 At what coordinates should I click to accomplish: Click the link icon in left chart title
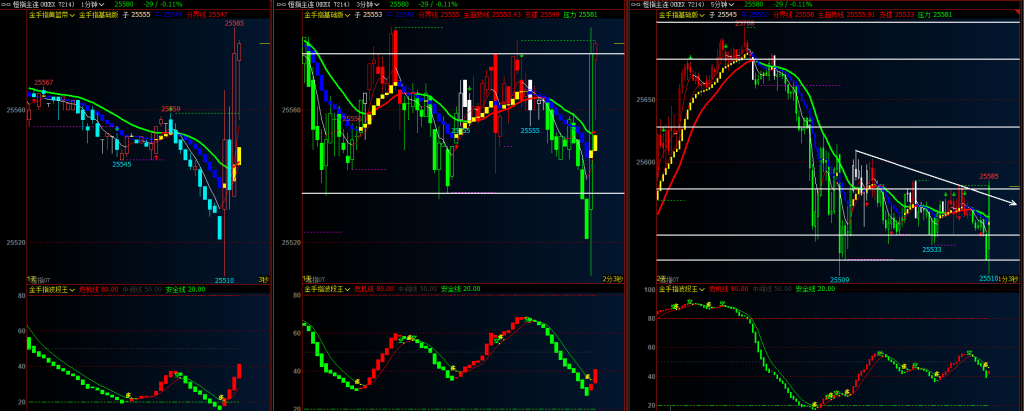6,4
